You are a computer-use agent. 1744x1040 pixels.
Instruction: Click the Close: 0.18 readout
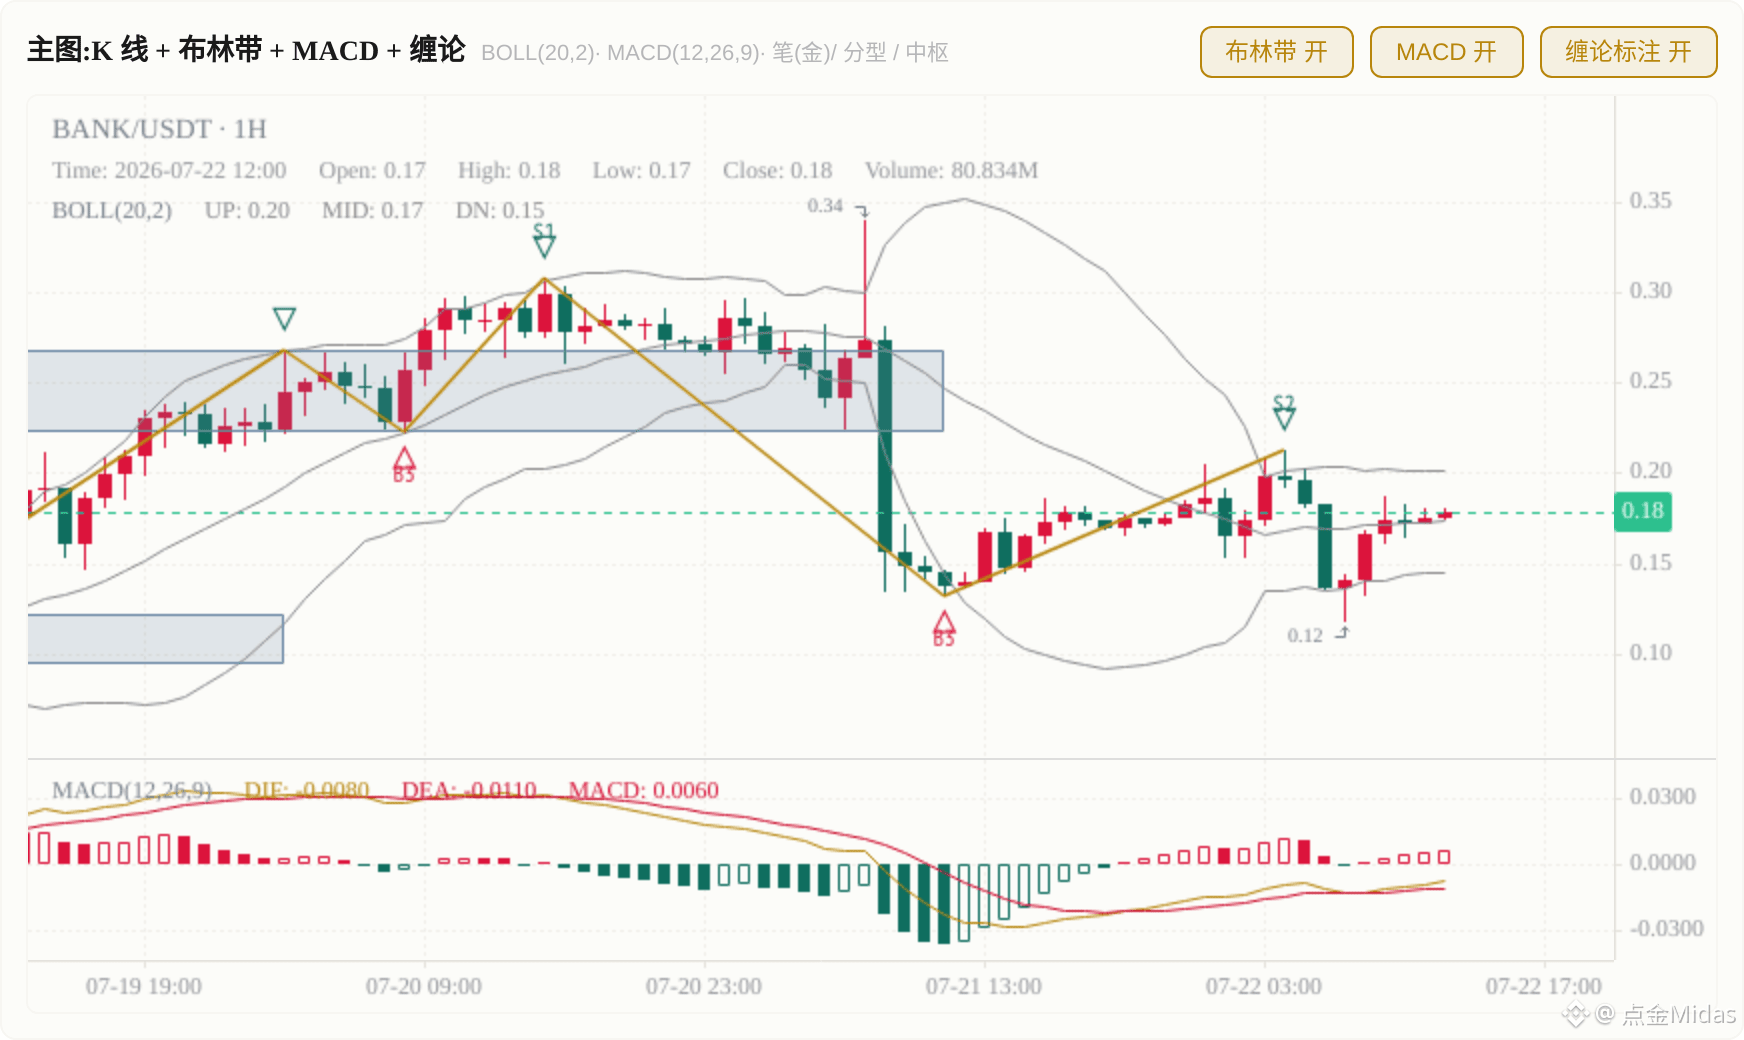[777, 170]
